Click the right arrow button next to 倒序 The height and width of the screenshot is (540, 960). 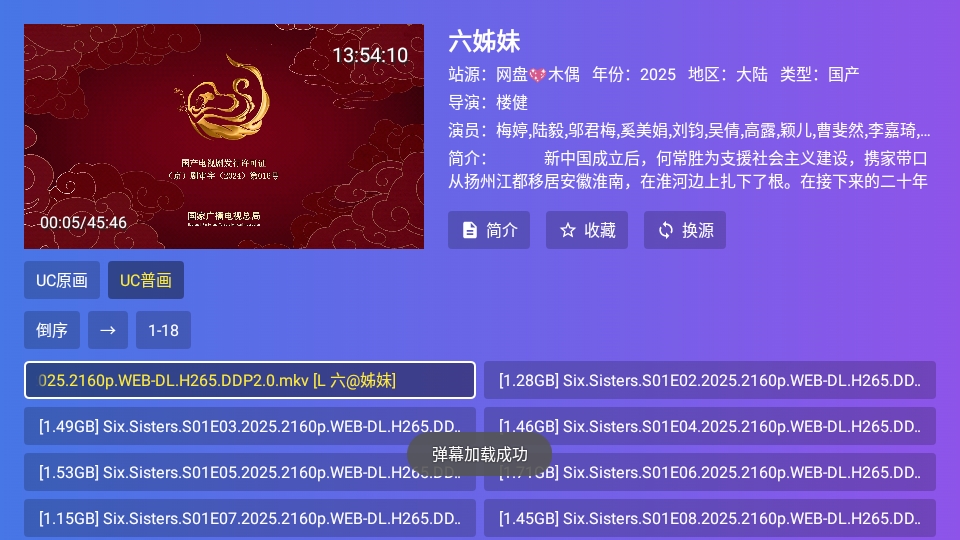click(x=108, y=330)
